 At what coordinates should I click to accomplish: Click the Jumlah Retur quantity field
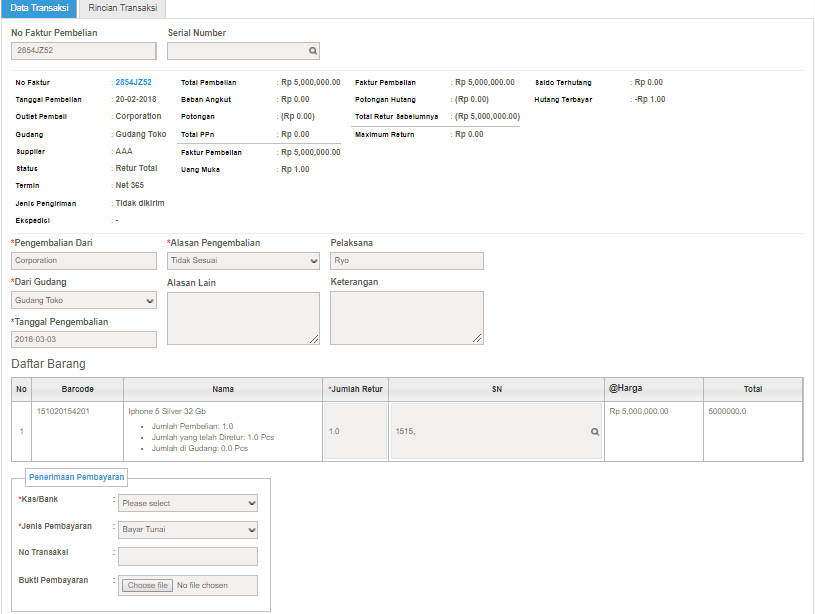point(355,432)
